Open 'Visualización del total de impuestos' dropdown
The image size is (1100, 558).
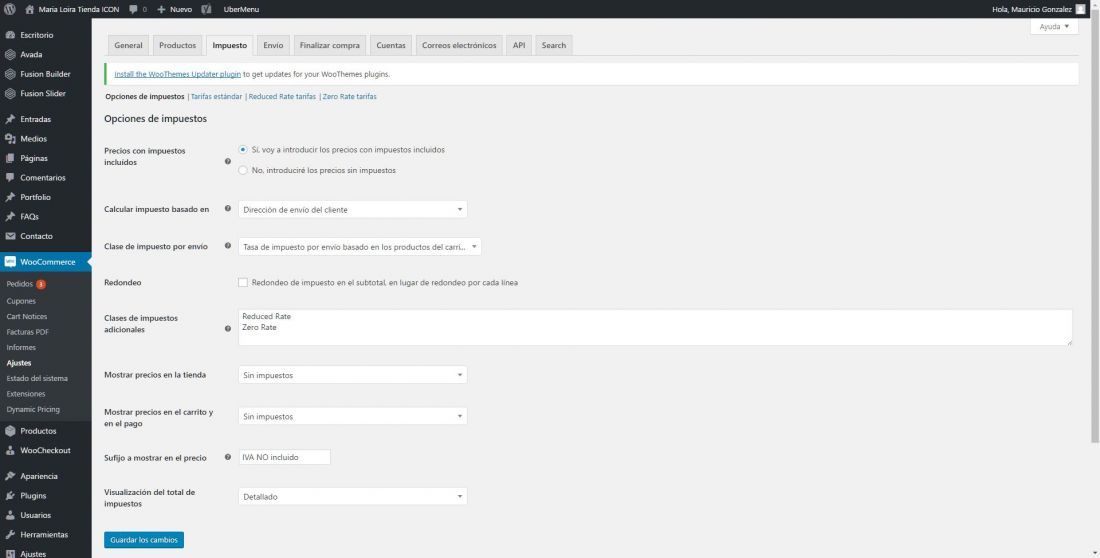352,496
